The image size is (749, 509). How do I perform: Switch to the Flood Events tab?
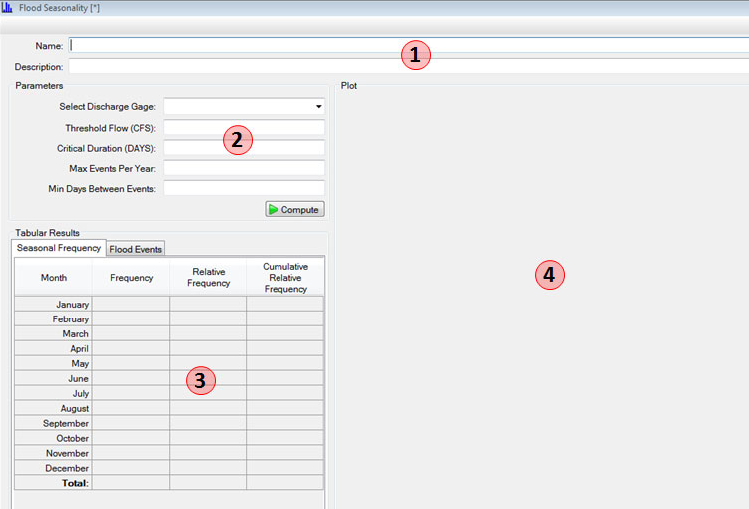tap(136, 249)
